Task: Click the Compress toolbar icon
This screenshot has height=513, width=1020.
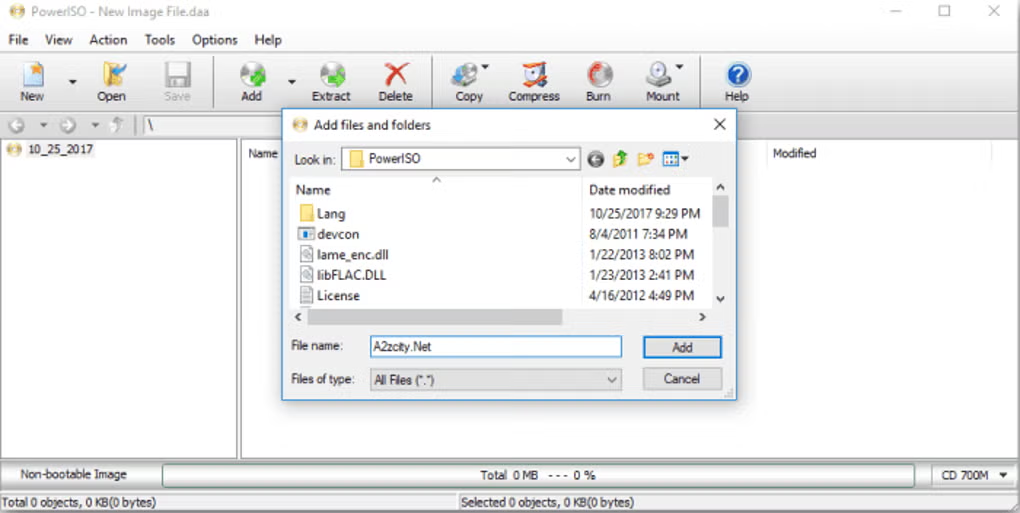Action: [x=534, y=79]
